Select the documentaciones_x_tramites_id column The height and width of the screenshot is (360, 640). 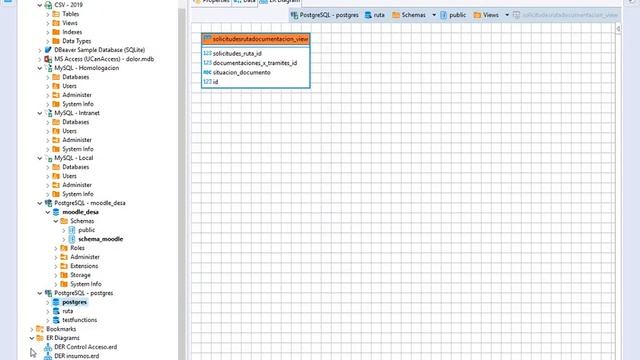pos(255,63)
